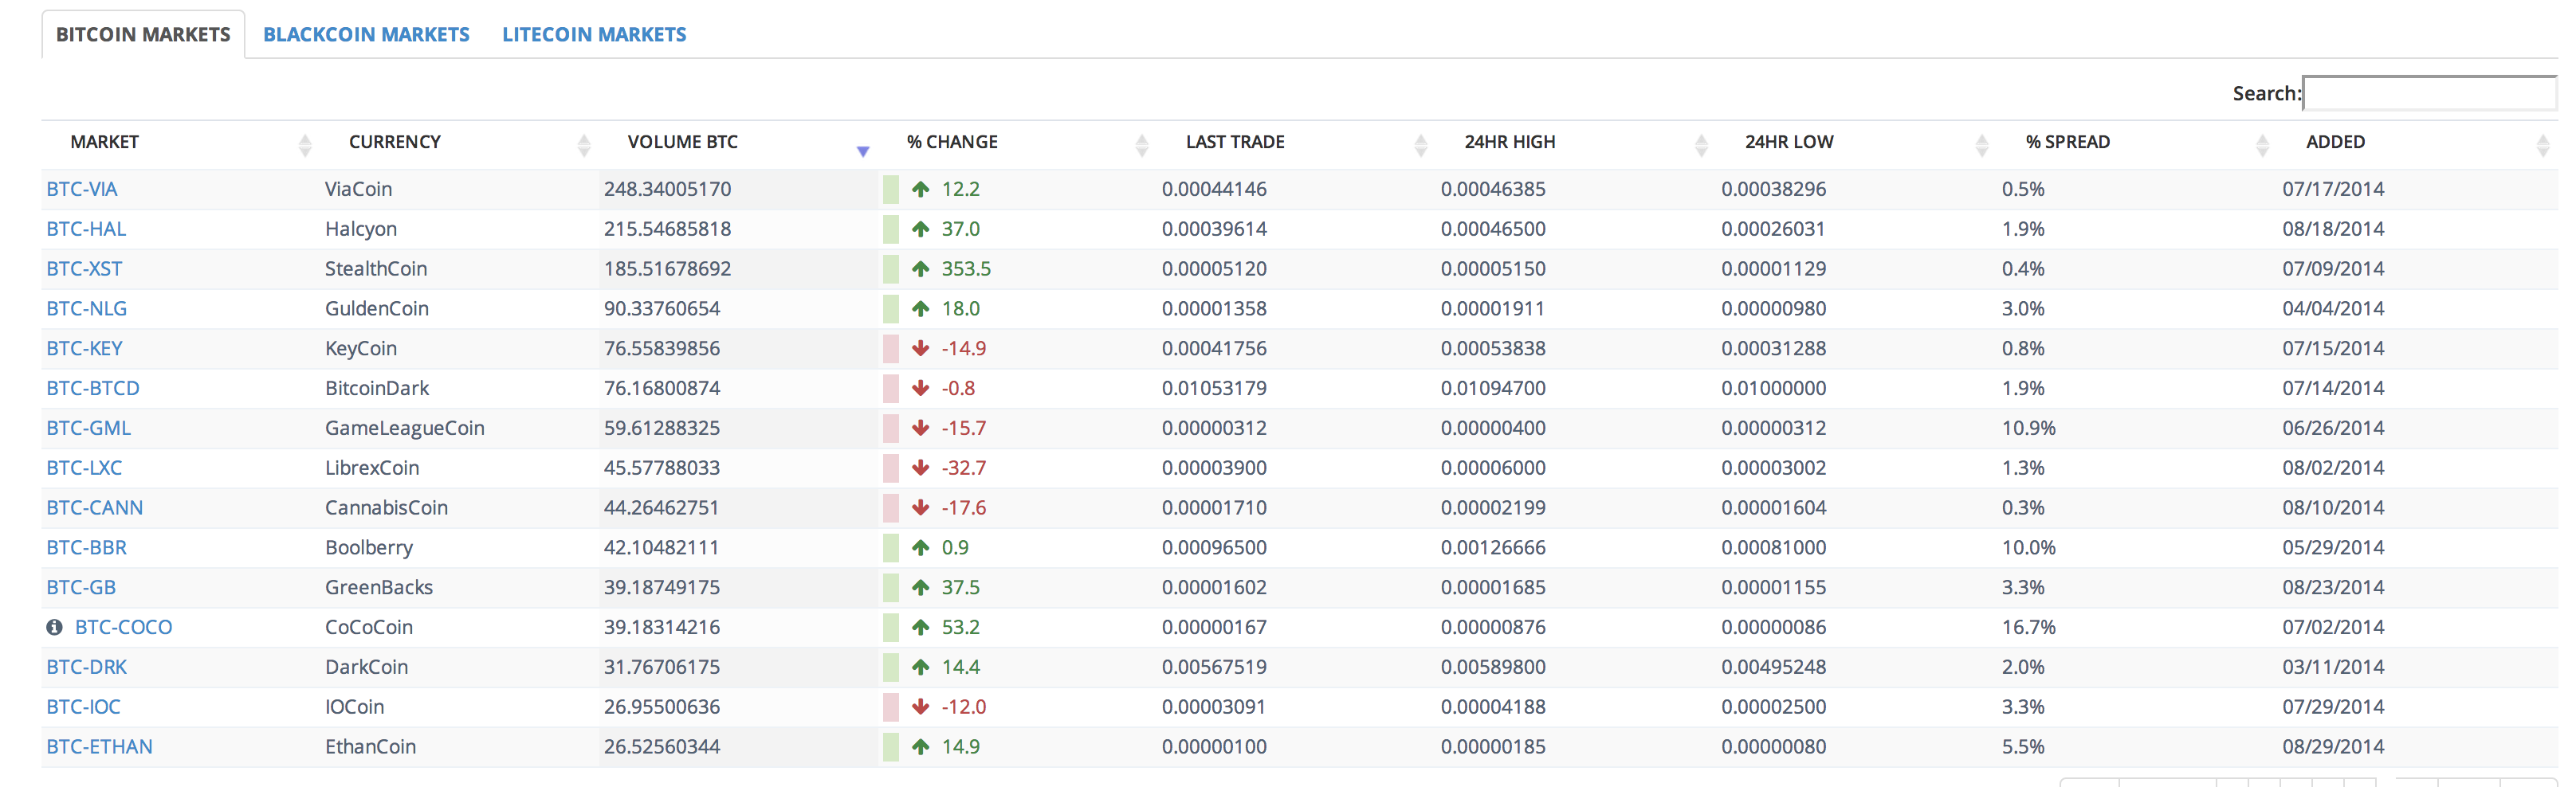Open the BTC-IOC market link
Viewport: 2576px width, 787px height.
click(83, 707)
